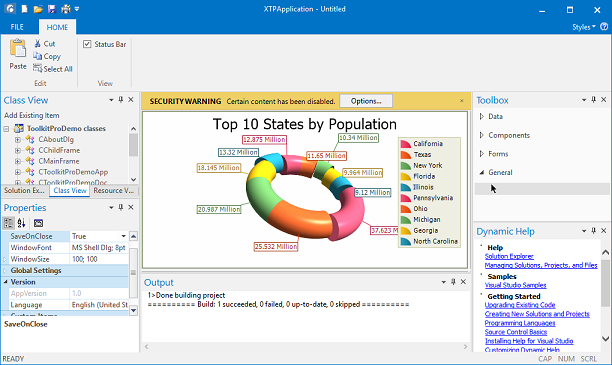Open the application system menu icon
Viewport: 612px width, 365px height.
[10, 8]
